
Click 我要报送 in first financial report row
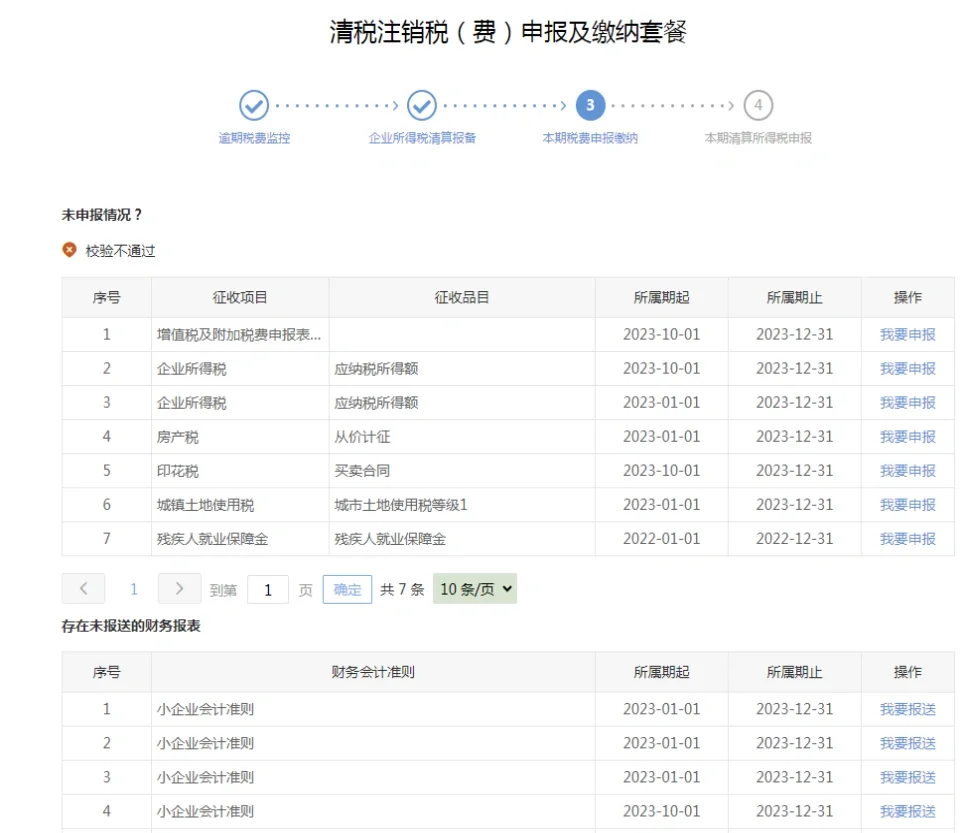point(907,709)
